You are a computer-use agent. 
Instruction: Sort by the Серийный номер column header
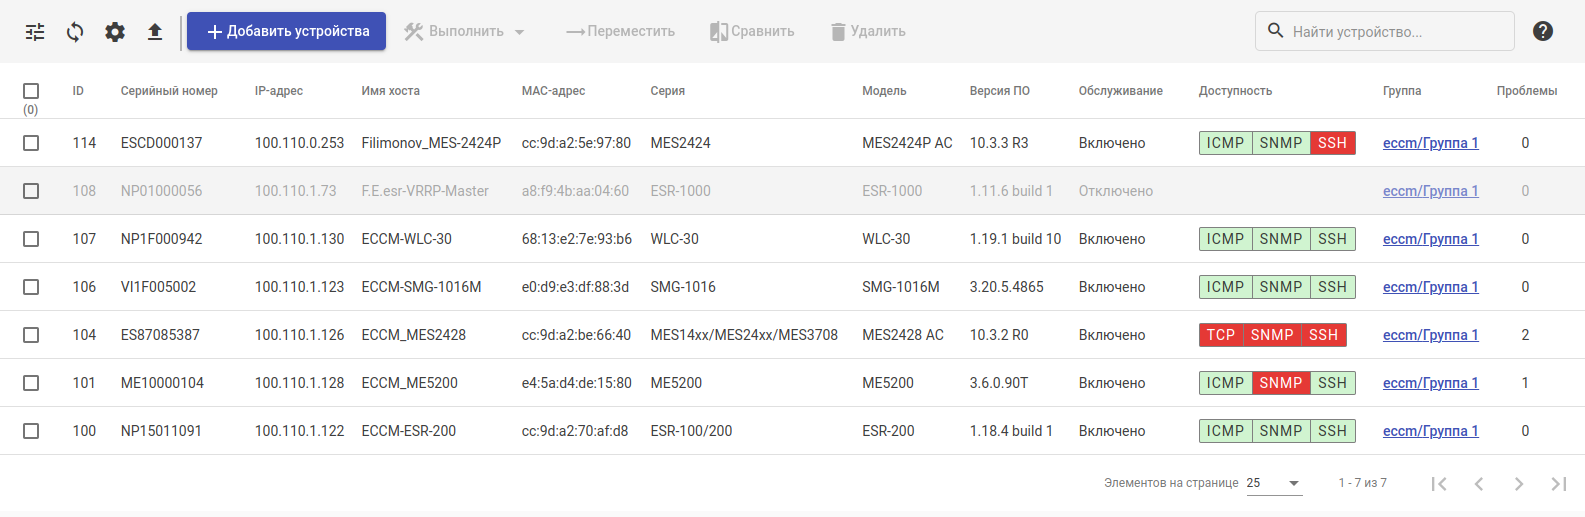point(169,91)
